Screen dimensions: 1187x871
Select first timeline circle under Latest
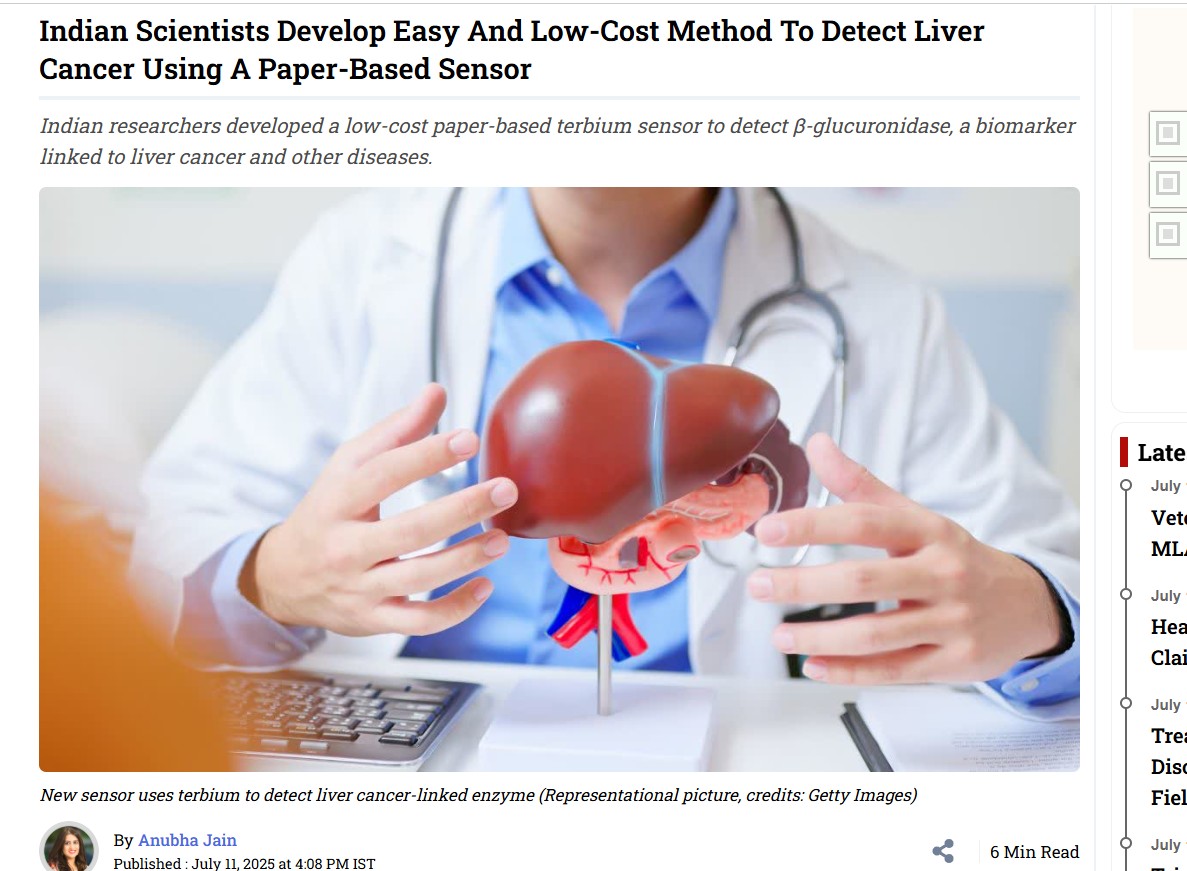[1126, 485]
